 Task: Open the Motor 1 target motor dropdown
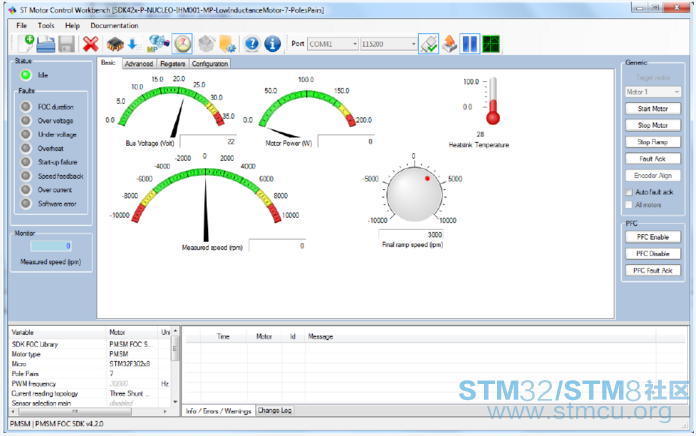point(652,92)
